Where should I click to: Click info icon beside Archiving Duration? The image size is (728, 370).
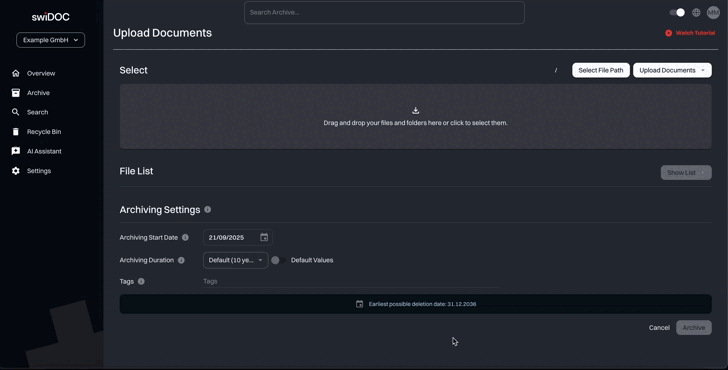click(181, 260)
